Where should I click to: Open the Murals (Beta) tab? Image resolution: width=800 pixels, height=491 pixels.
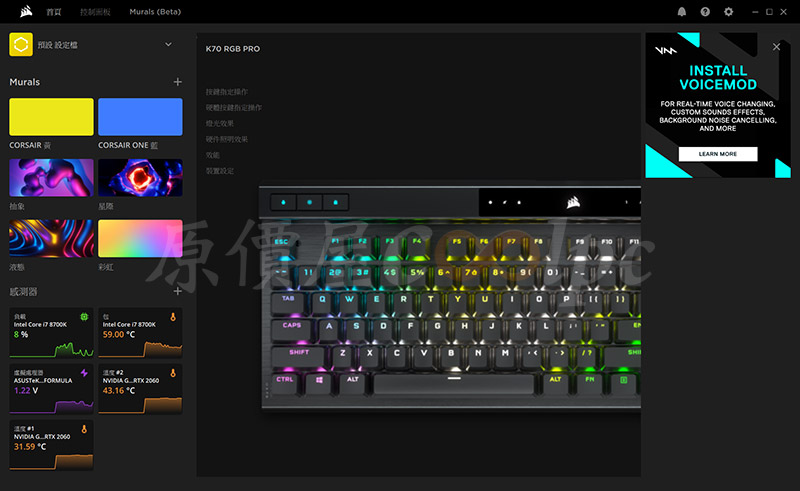point(155,12)
